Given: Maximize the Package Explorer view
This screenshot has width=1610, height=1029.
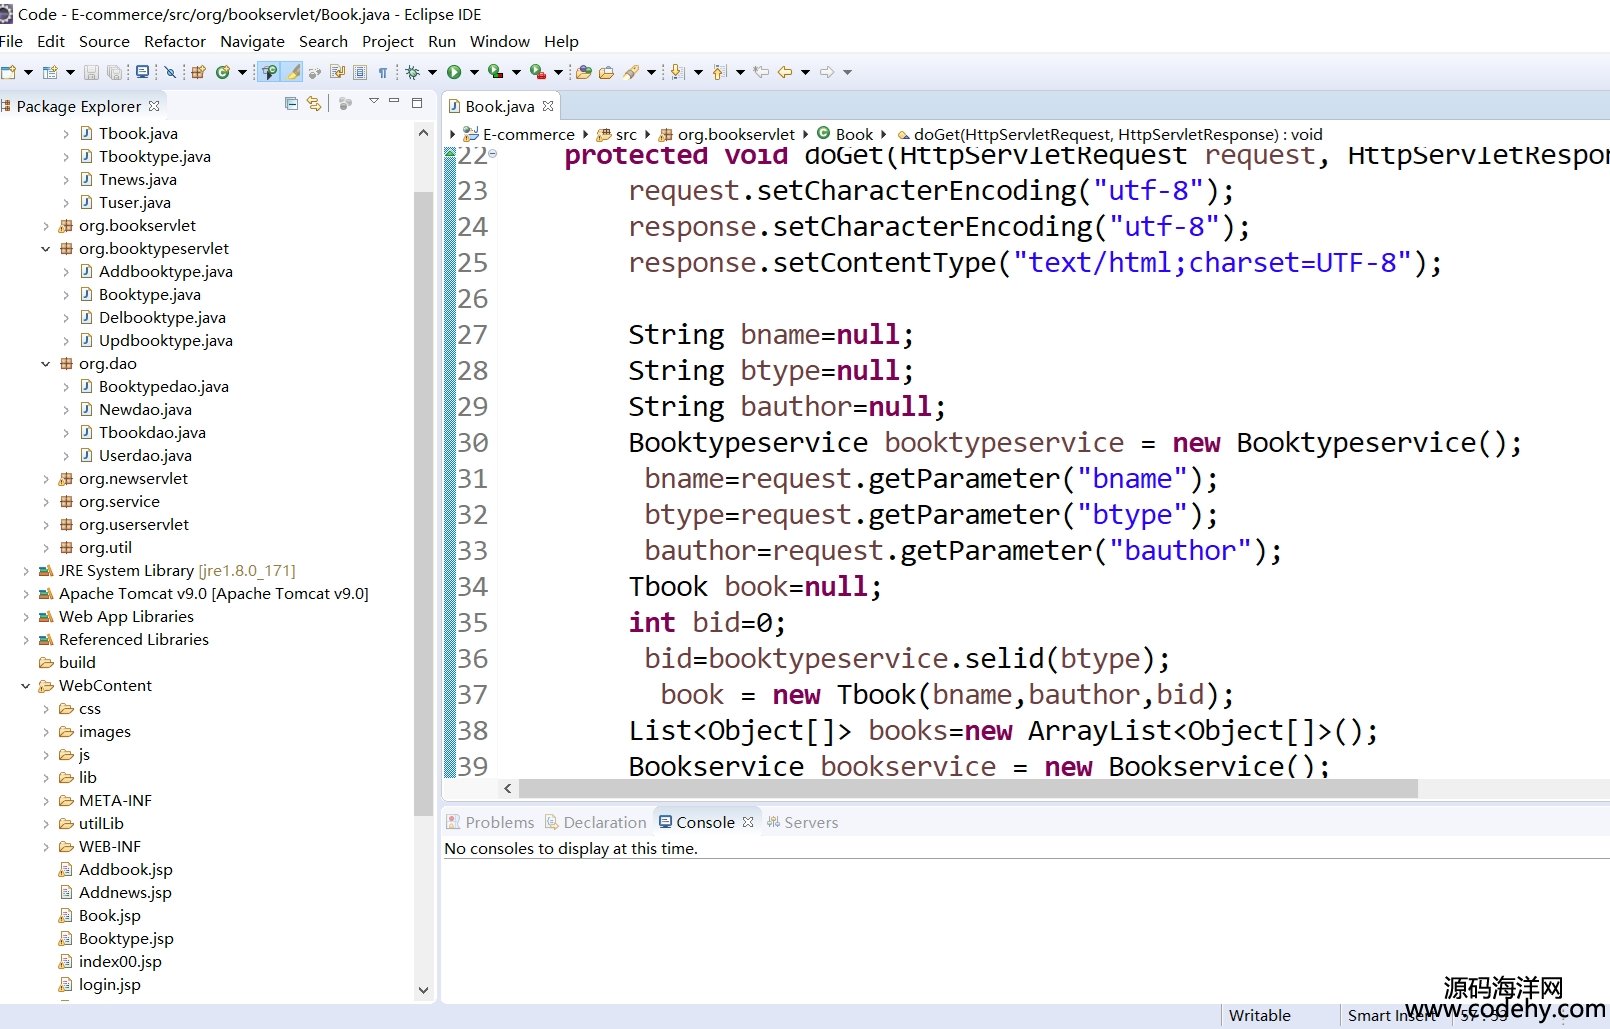Looking at the screenshot, I should click(417, 102).
